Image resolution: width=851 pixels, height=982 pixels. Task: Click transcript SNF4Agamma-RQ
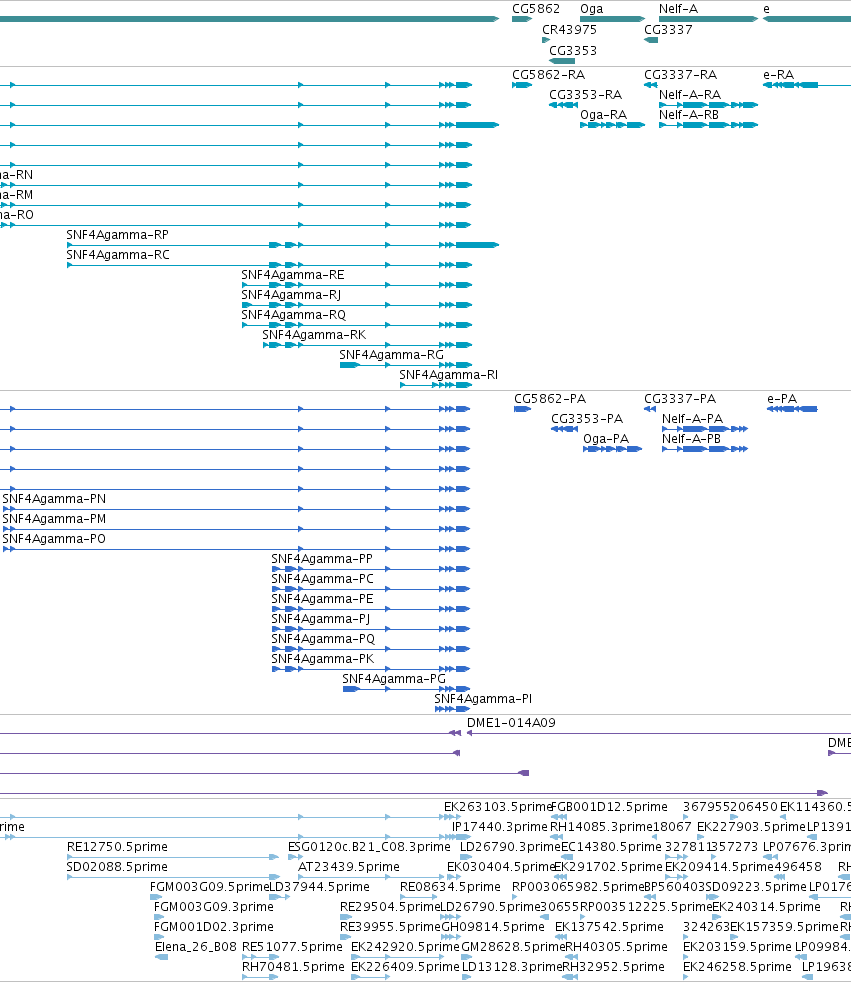click(294, 315)
